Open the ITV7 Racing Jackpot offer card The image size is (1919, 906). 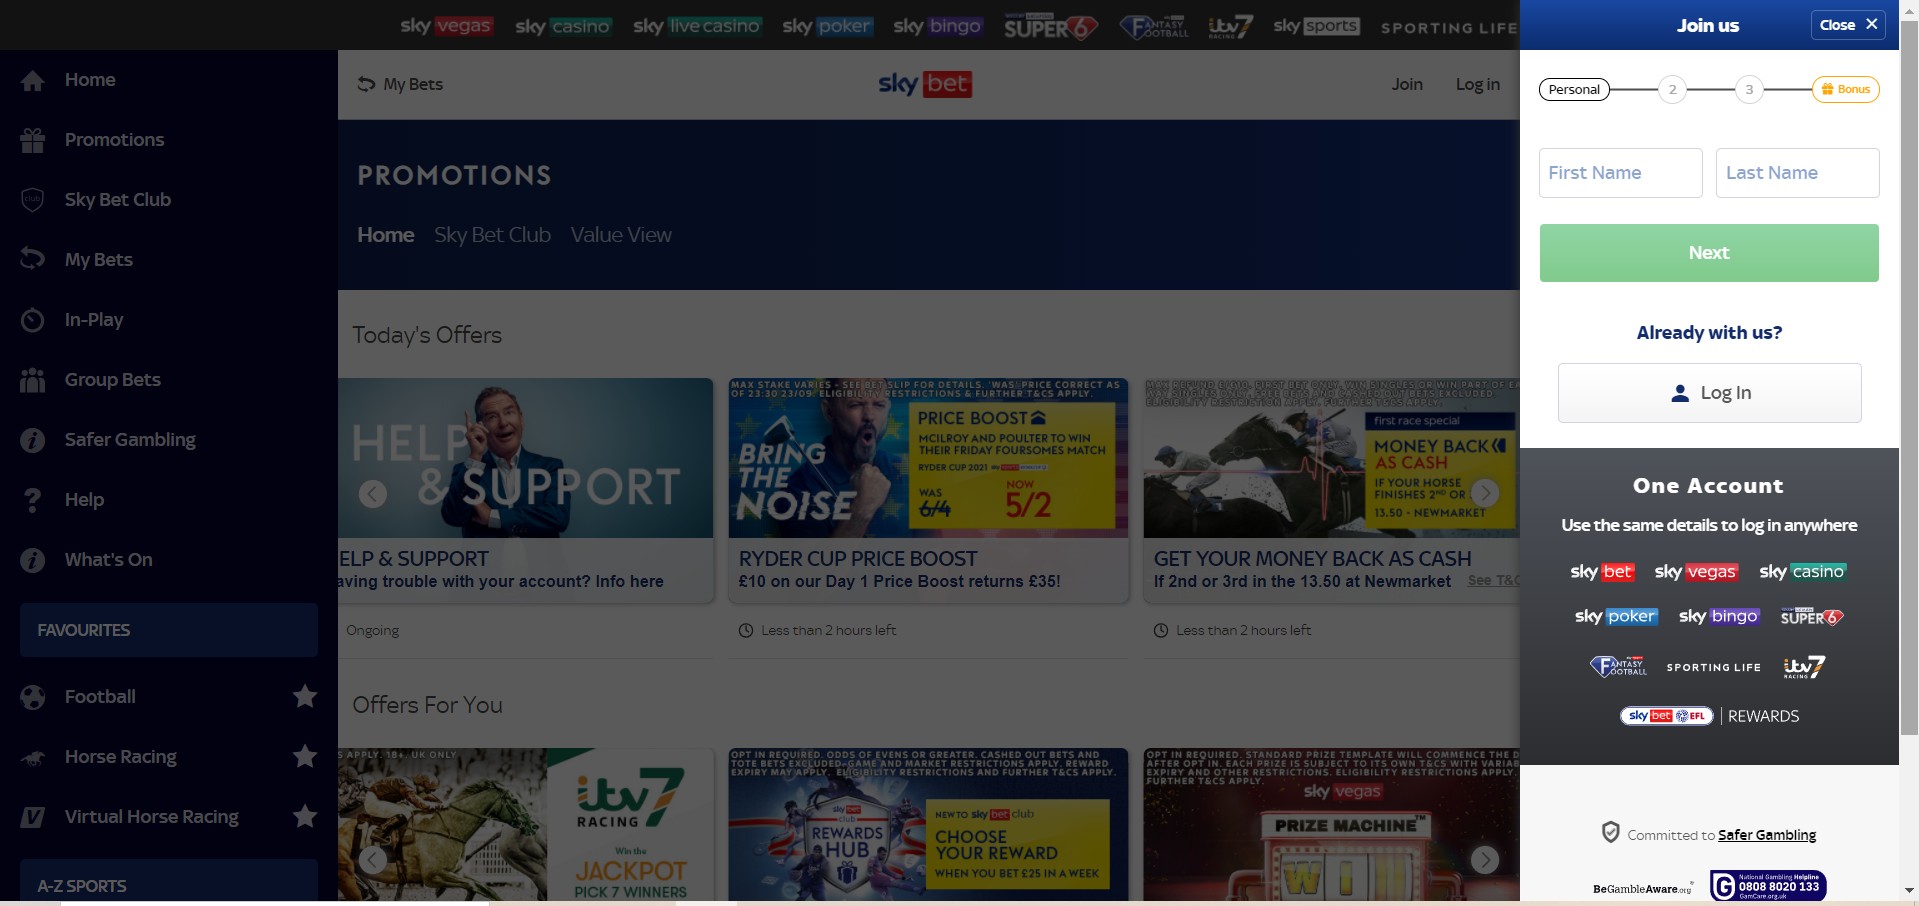click(526, 825)
